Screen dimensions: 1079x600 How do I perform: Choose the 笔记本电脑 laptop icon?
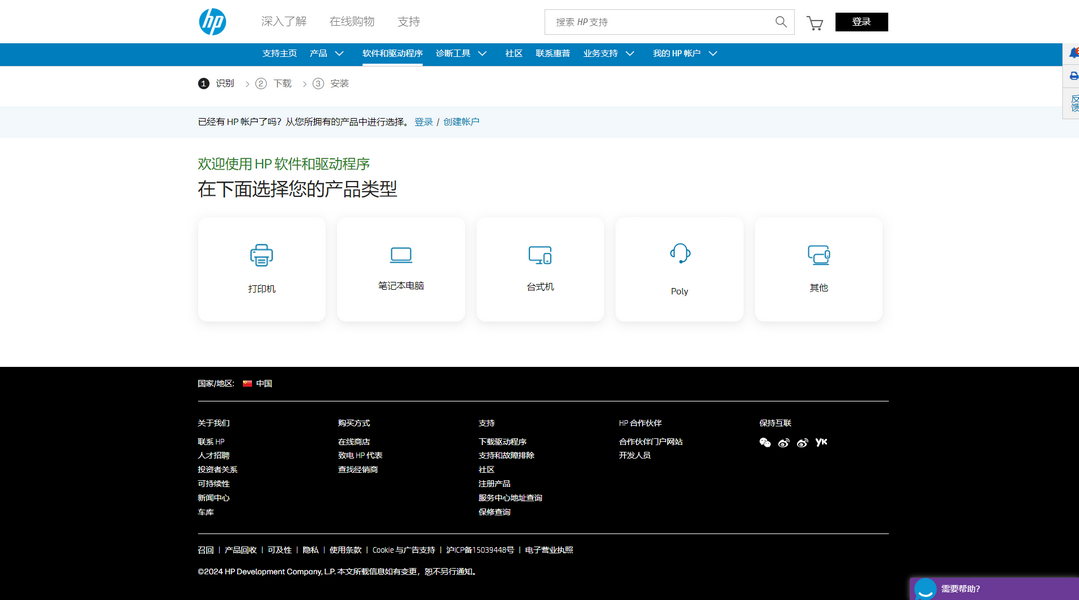401,255
